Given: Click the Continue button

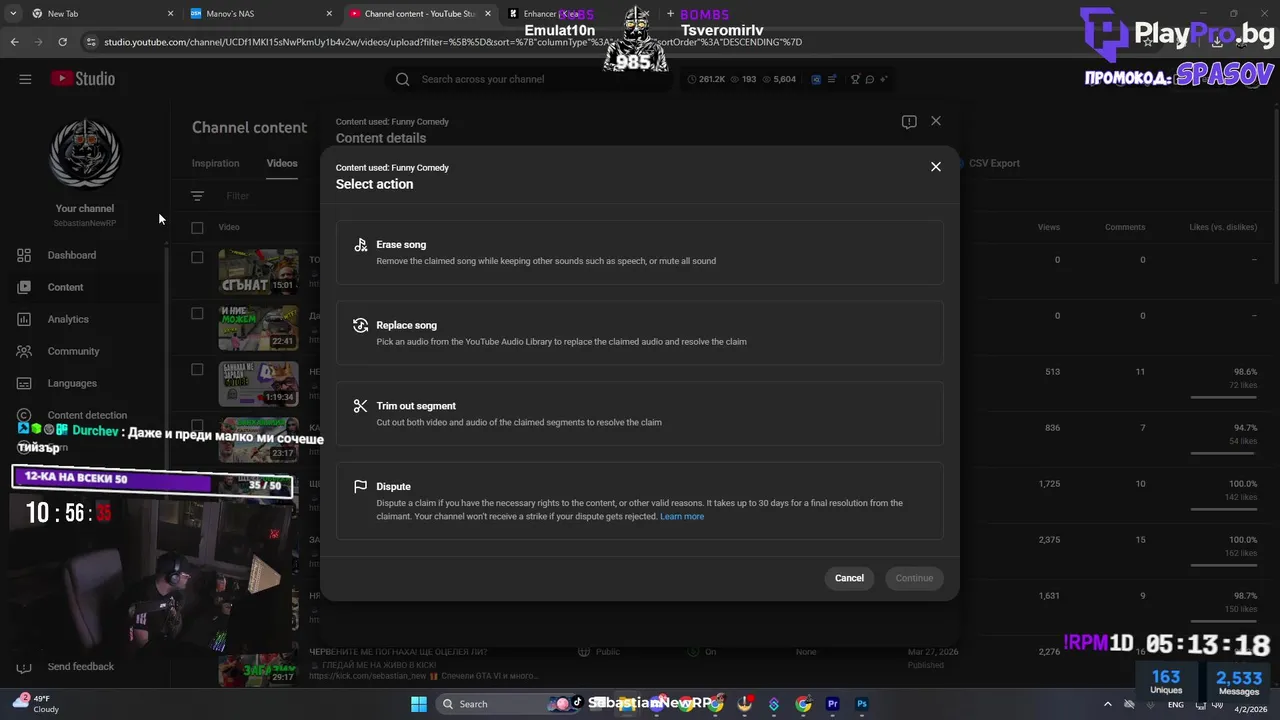Looking at the screenshot, I should pyautogui.click(x=914, y=578).
